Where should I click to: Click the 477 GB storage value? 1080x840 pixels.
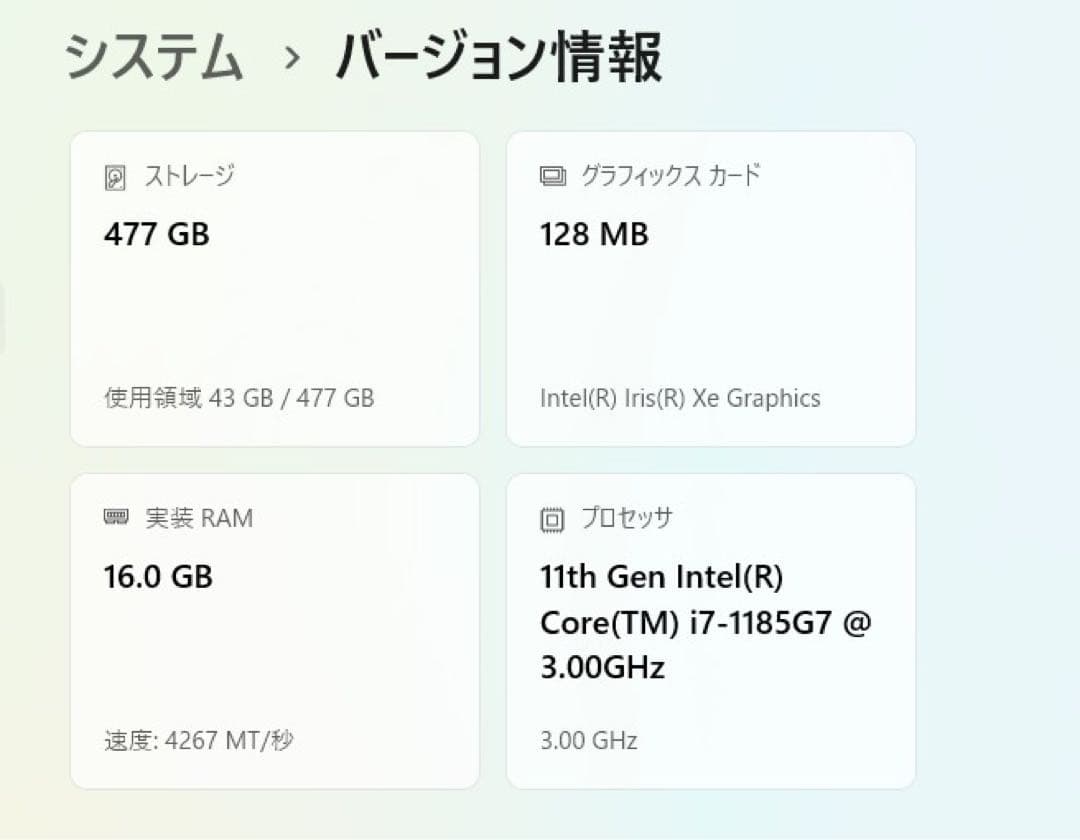158,235
